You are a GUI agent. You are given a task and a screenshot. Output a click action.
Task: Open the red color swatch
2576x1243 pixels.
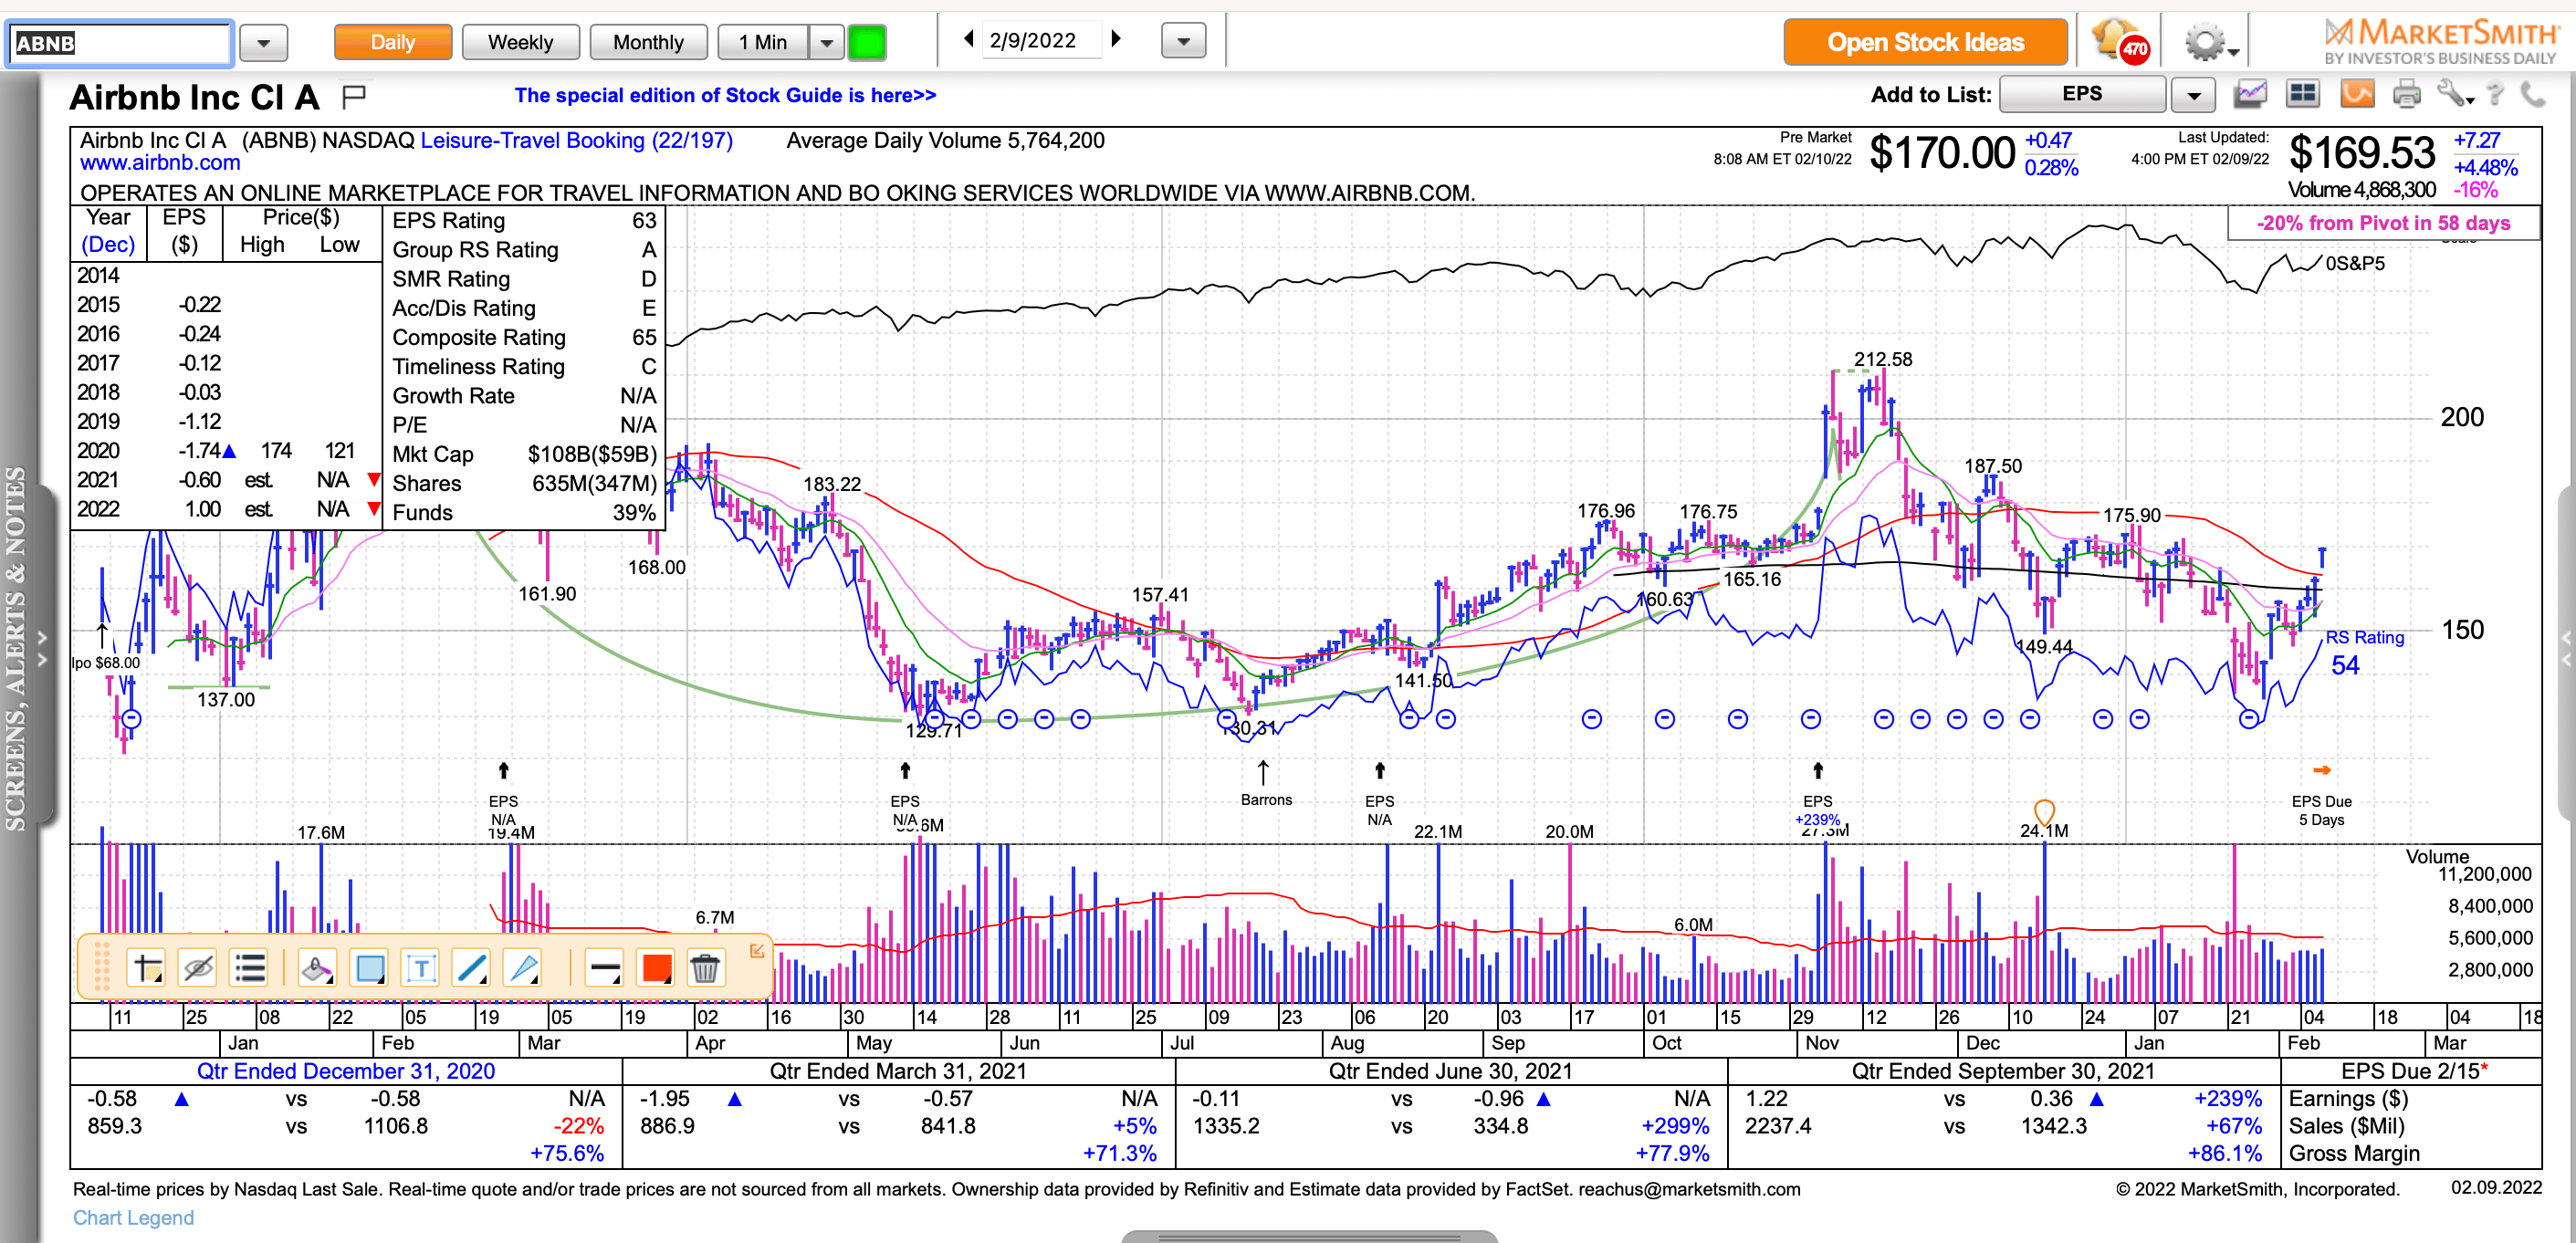pyautogui.click(x=657, y=968)
